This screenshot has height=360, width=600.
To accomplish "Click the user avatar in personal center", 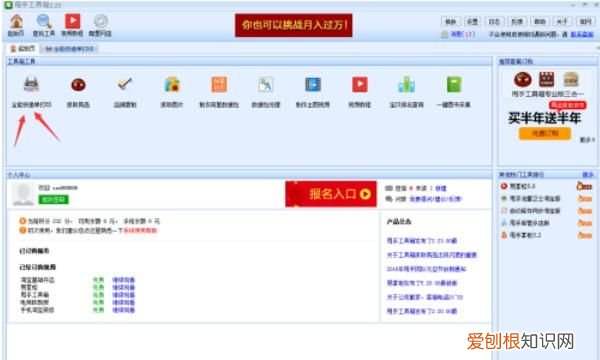I will (x=23, y=194).
